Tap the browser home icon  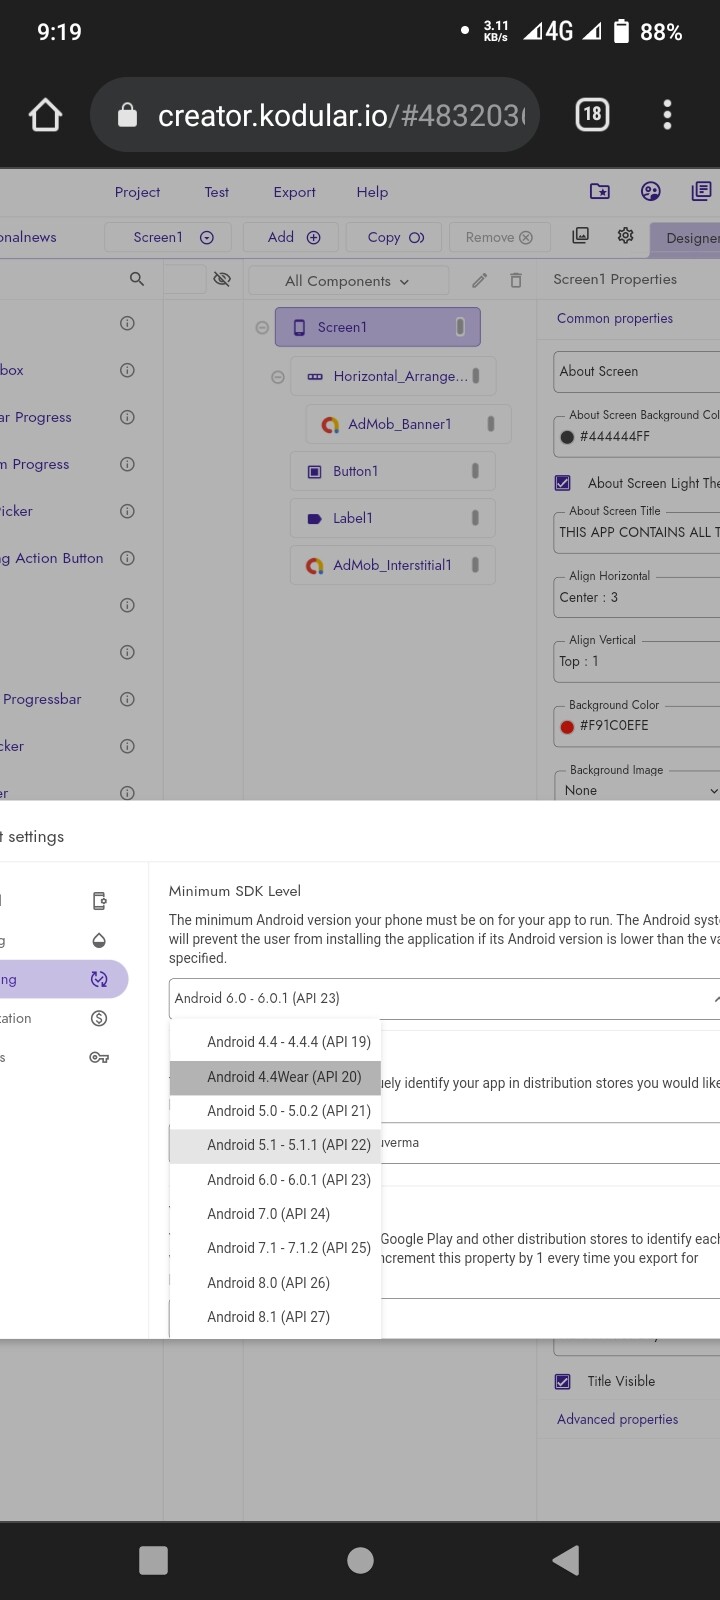pos(45,115)
